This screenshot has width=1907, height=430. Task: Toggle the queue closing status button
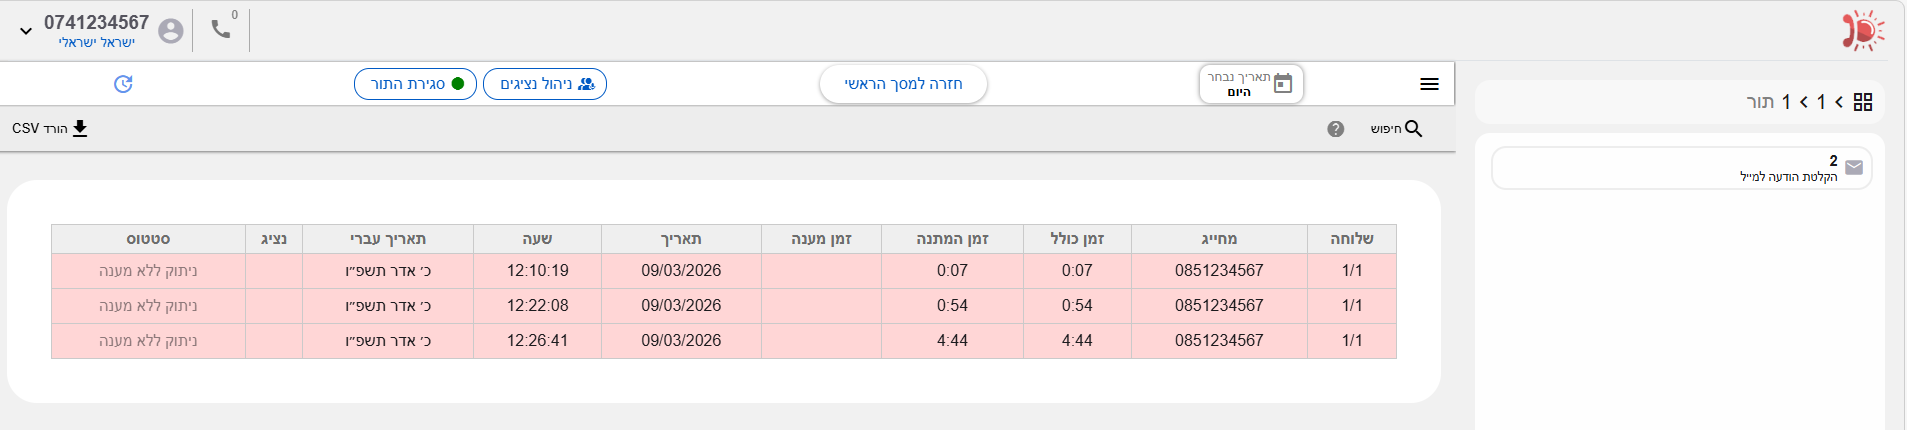415,84
